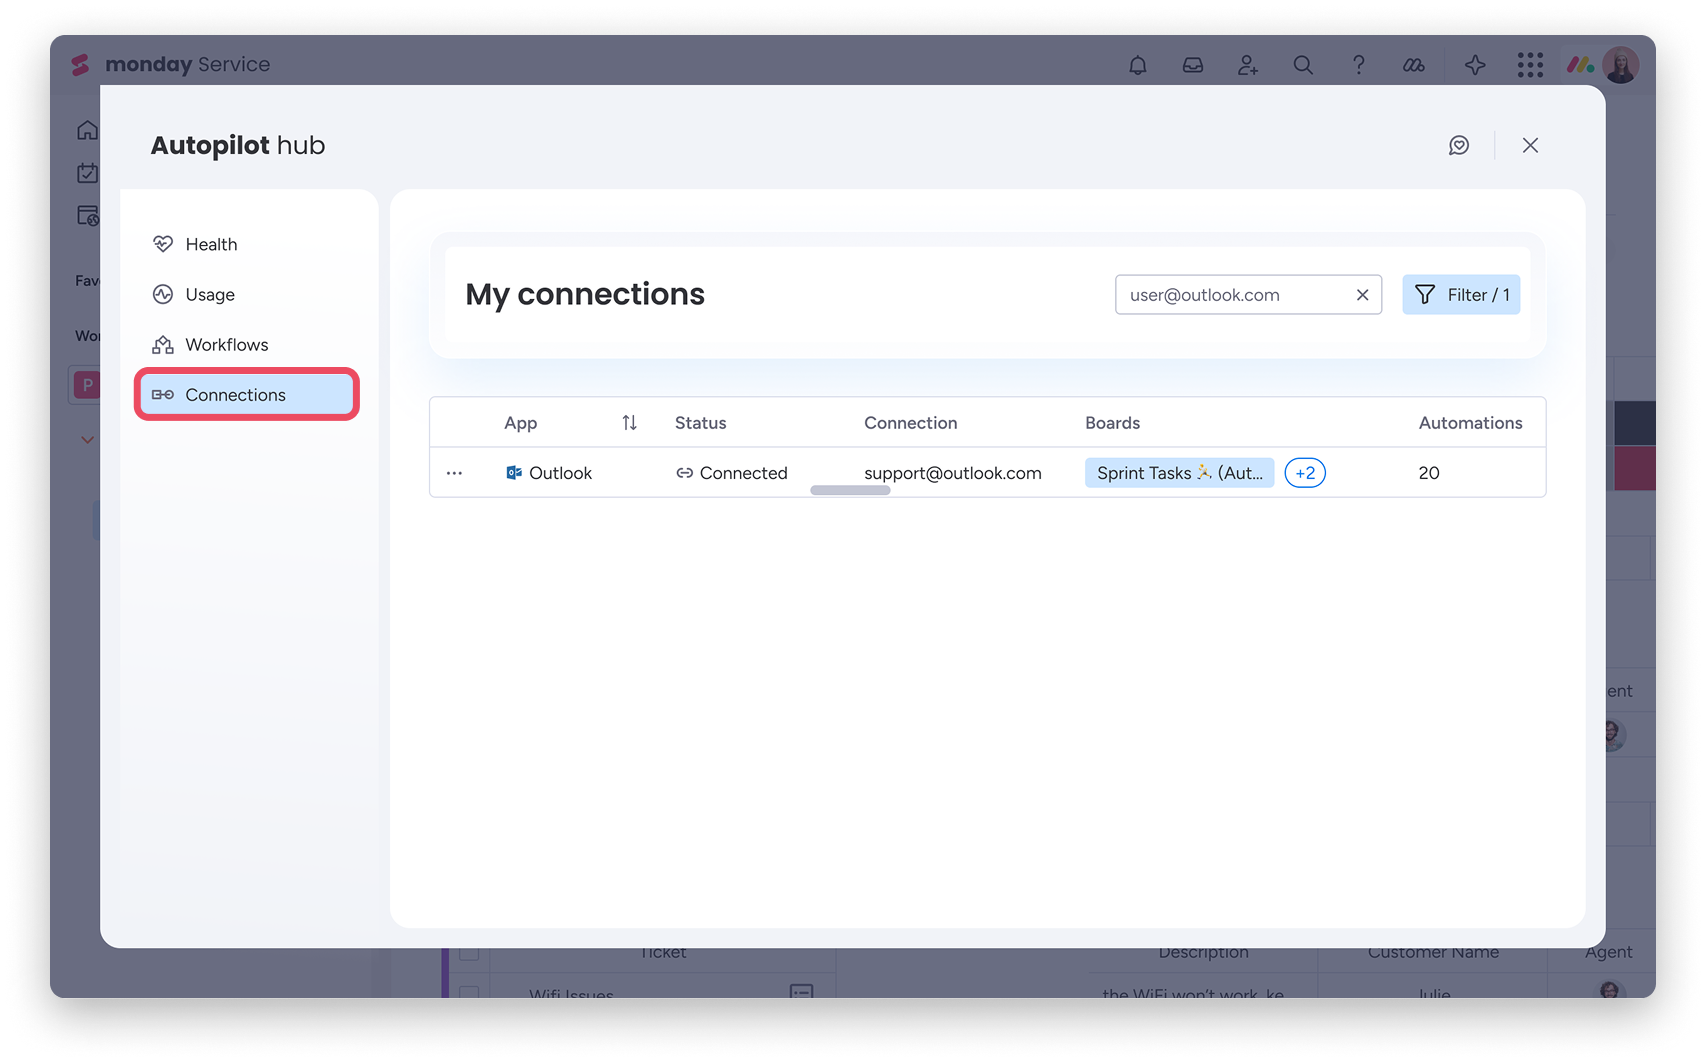
Task: Open the Outlook row three-dots menu
Action: 454,473
